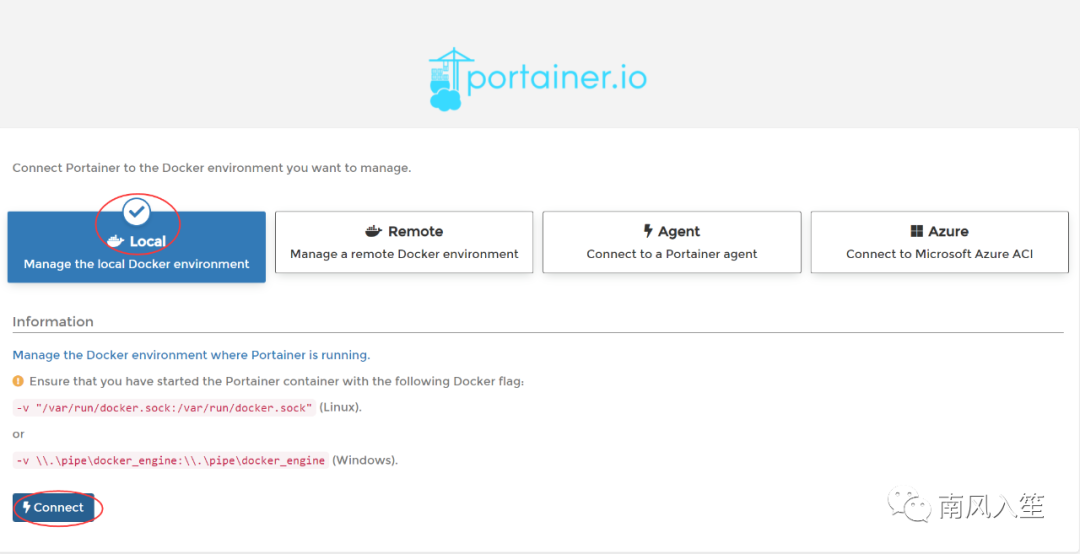
Task: Click the '(Windows).' label text
Action: 365,460
